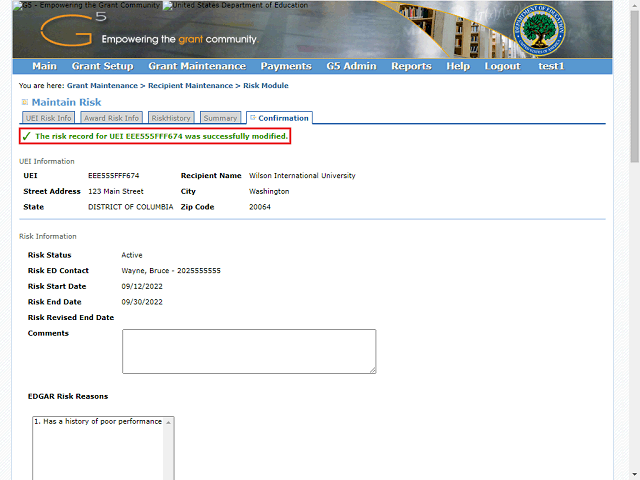The width and height of the screenshot is (640, 480).
Task: Click EDGAR Risk Reasons list scroll-up arrow
Action: click(x=169, y=422)
